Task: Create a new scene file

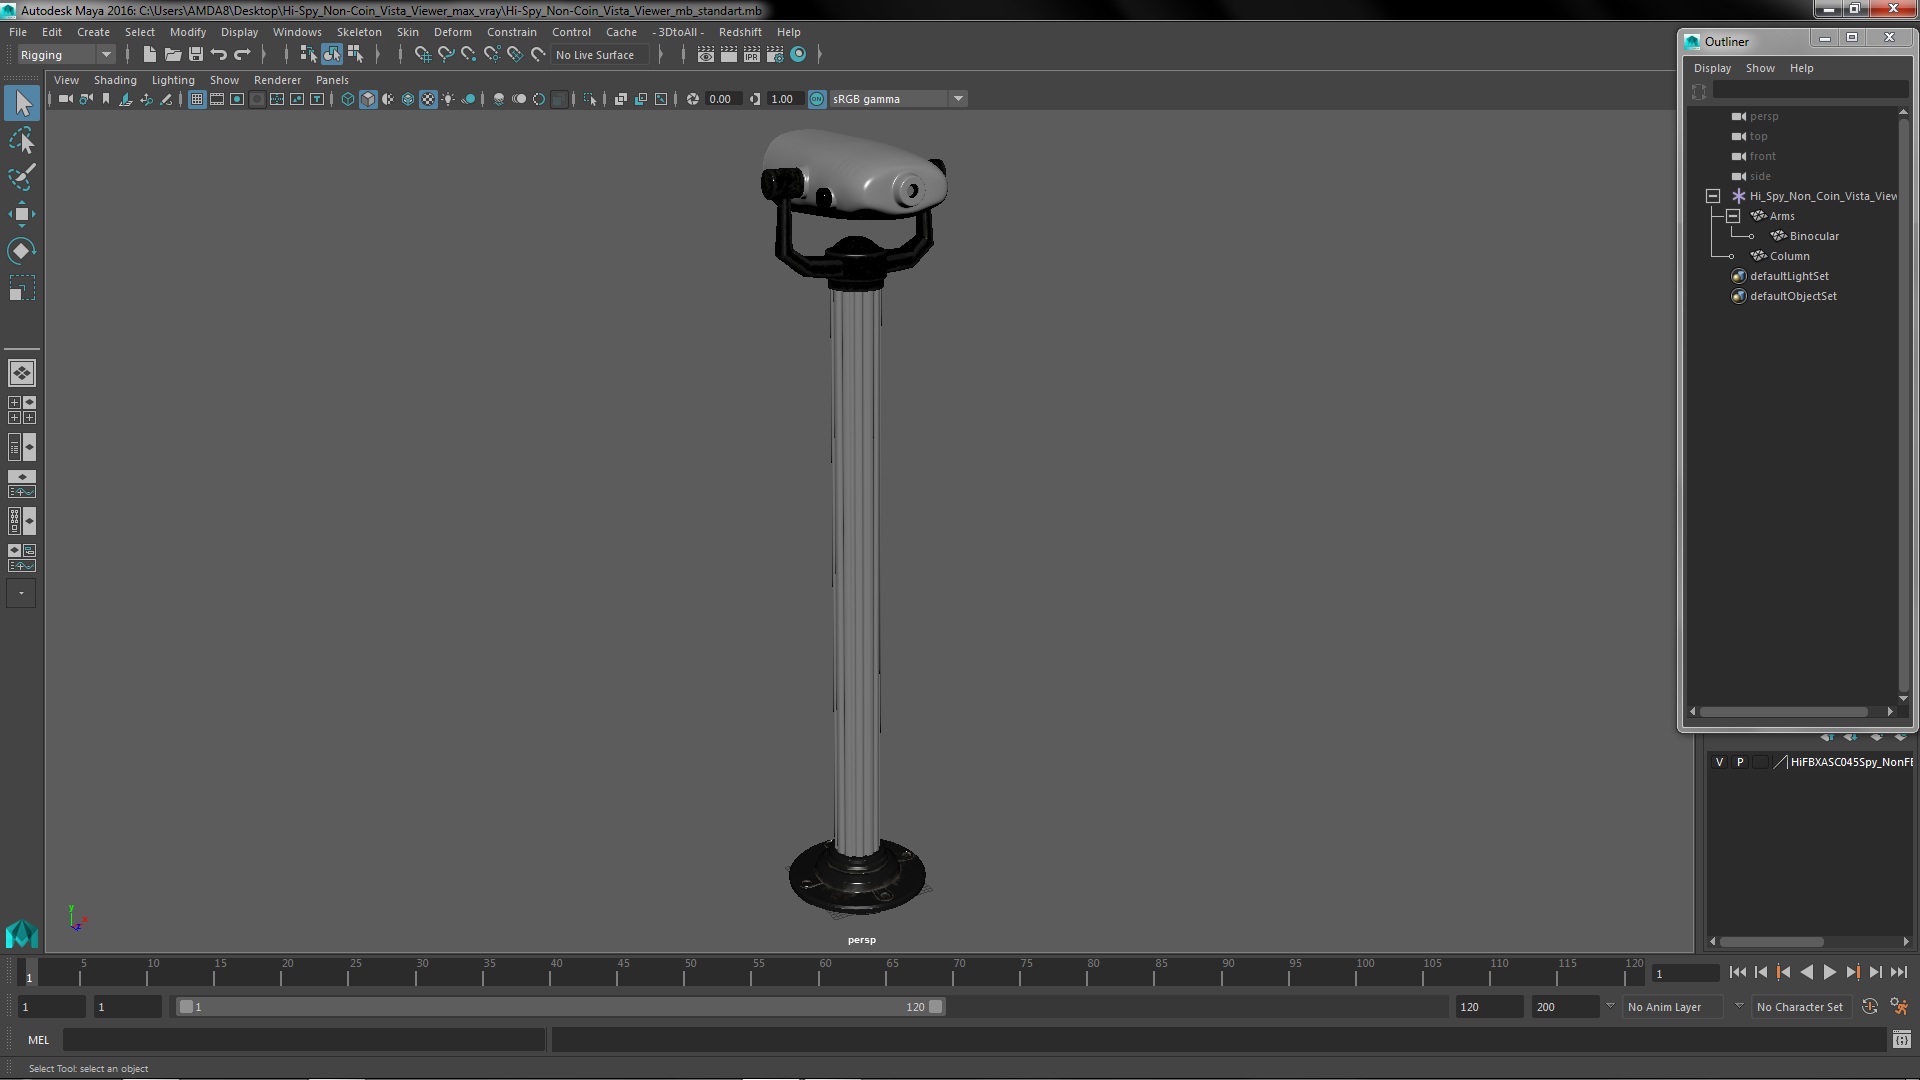Action: click(x=150, y=55)
